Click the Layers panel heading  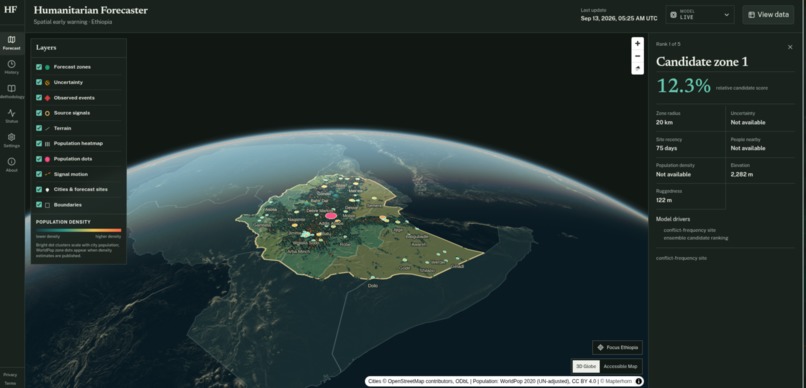pyautogui.click(x=46, y=48)
